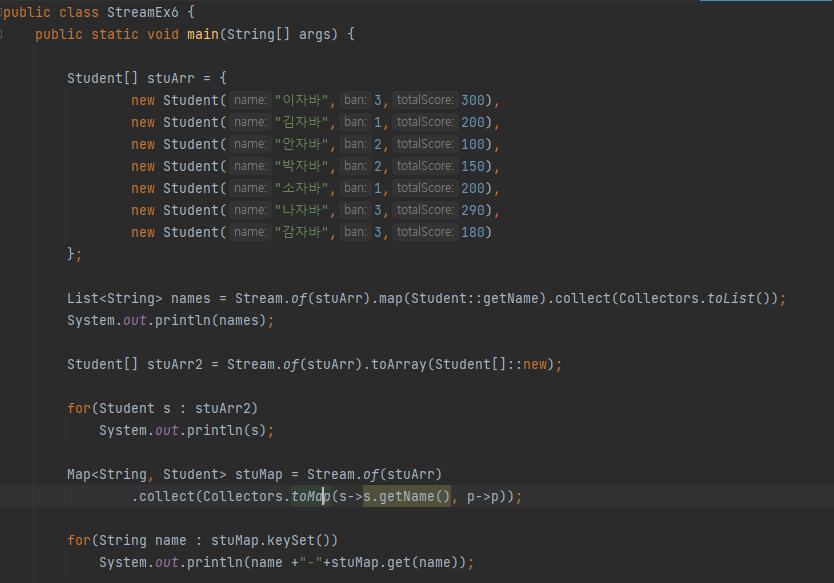Click the totalScore value 300

[x=473, y=100]
